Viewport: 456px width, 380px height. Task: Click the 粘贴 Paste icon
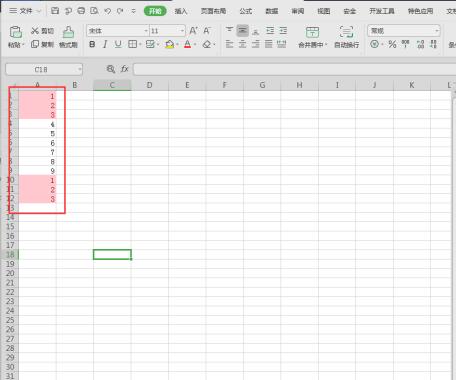tap(16, 32)
